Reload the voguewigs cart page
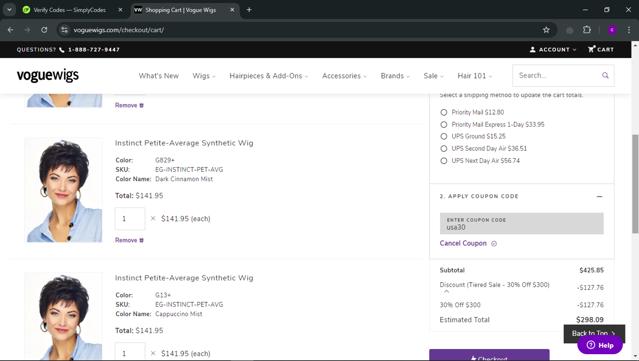Image resolution: width=639 pixels, height=361 pixels. [44, 30]
